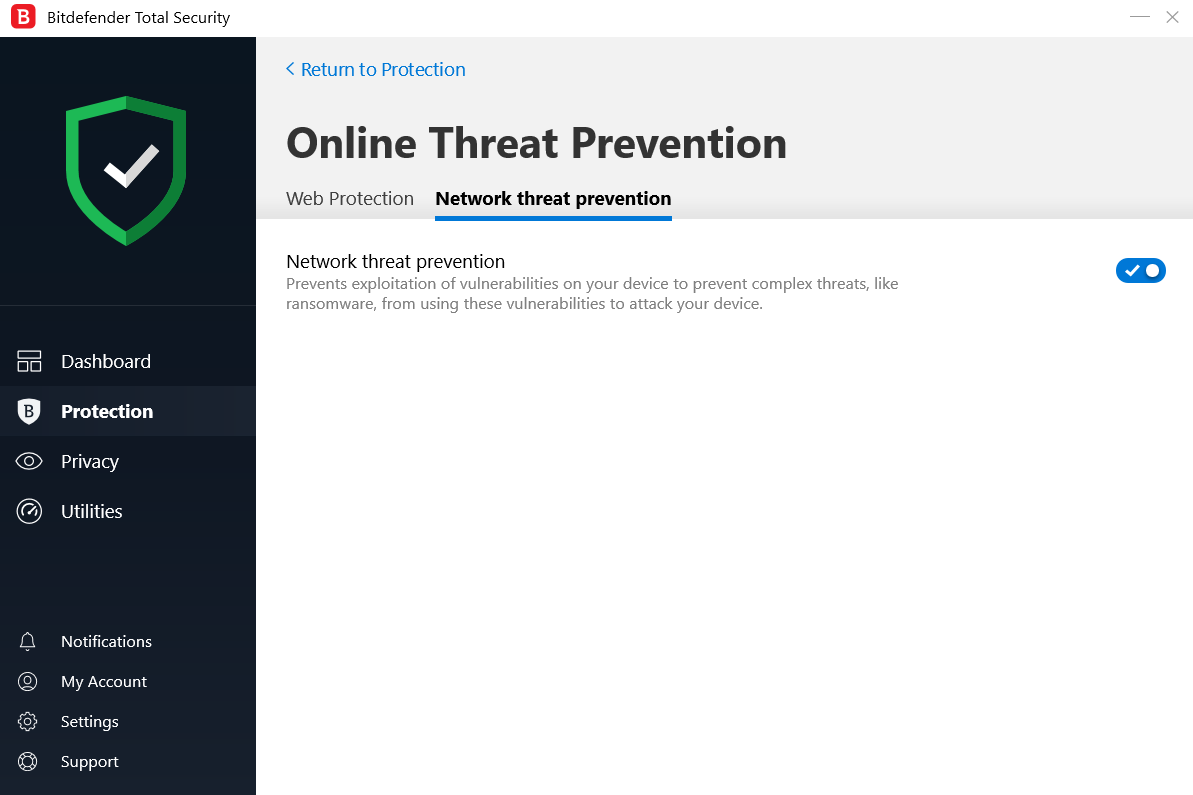Click the Settings gear icon

pos(27,721)
